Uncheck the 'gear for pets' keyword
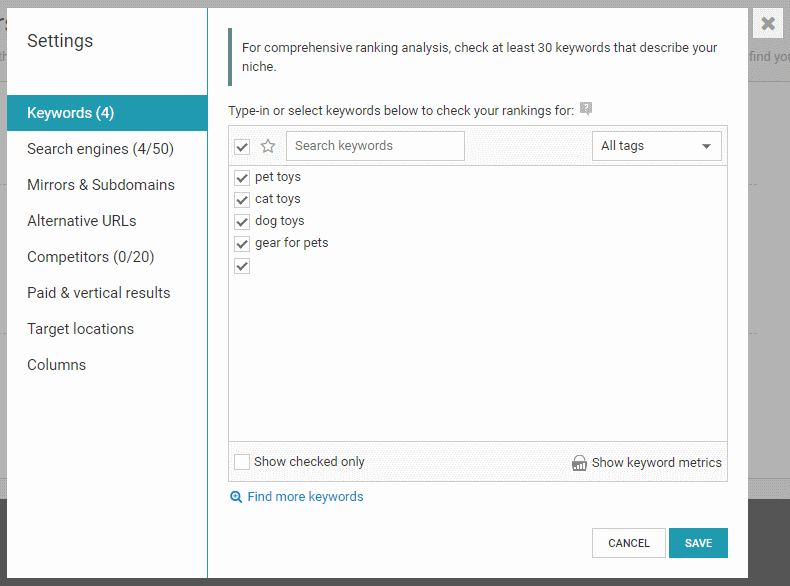 (x=242, y=244)
